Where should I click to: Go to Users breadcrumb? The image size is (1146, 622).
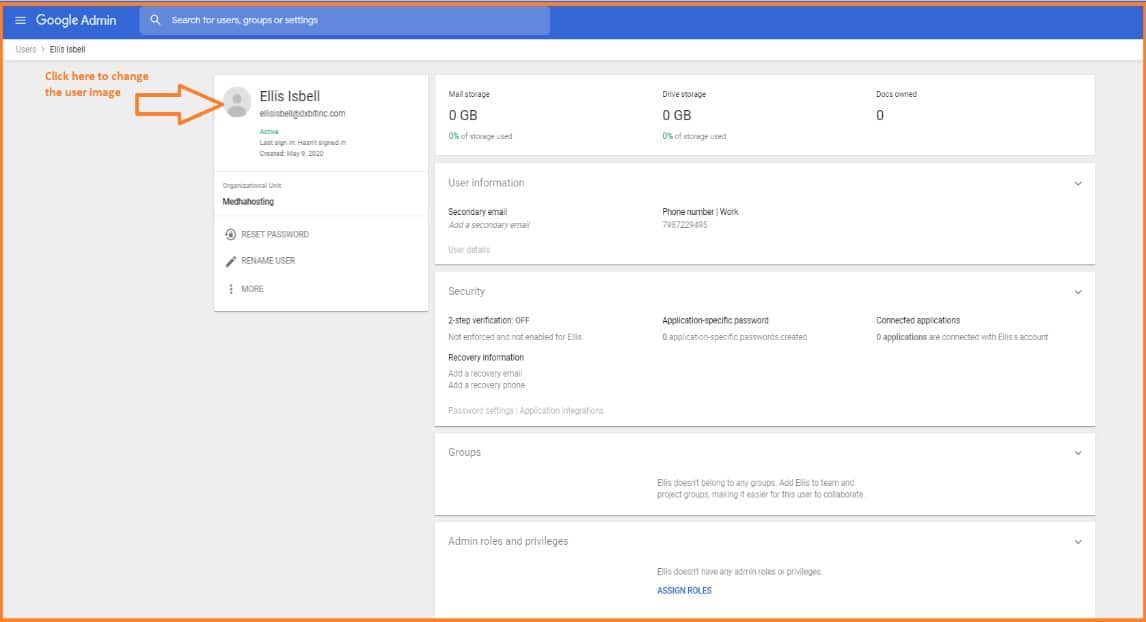[x=26, y=49]
